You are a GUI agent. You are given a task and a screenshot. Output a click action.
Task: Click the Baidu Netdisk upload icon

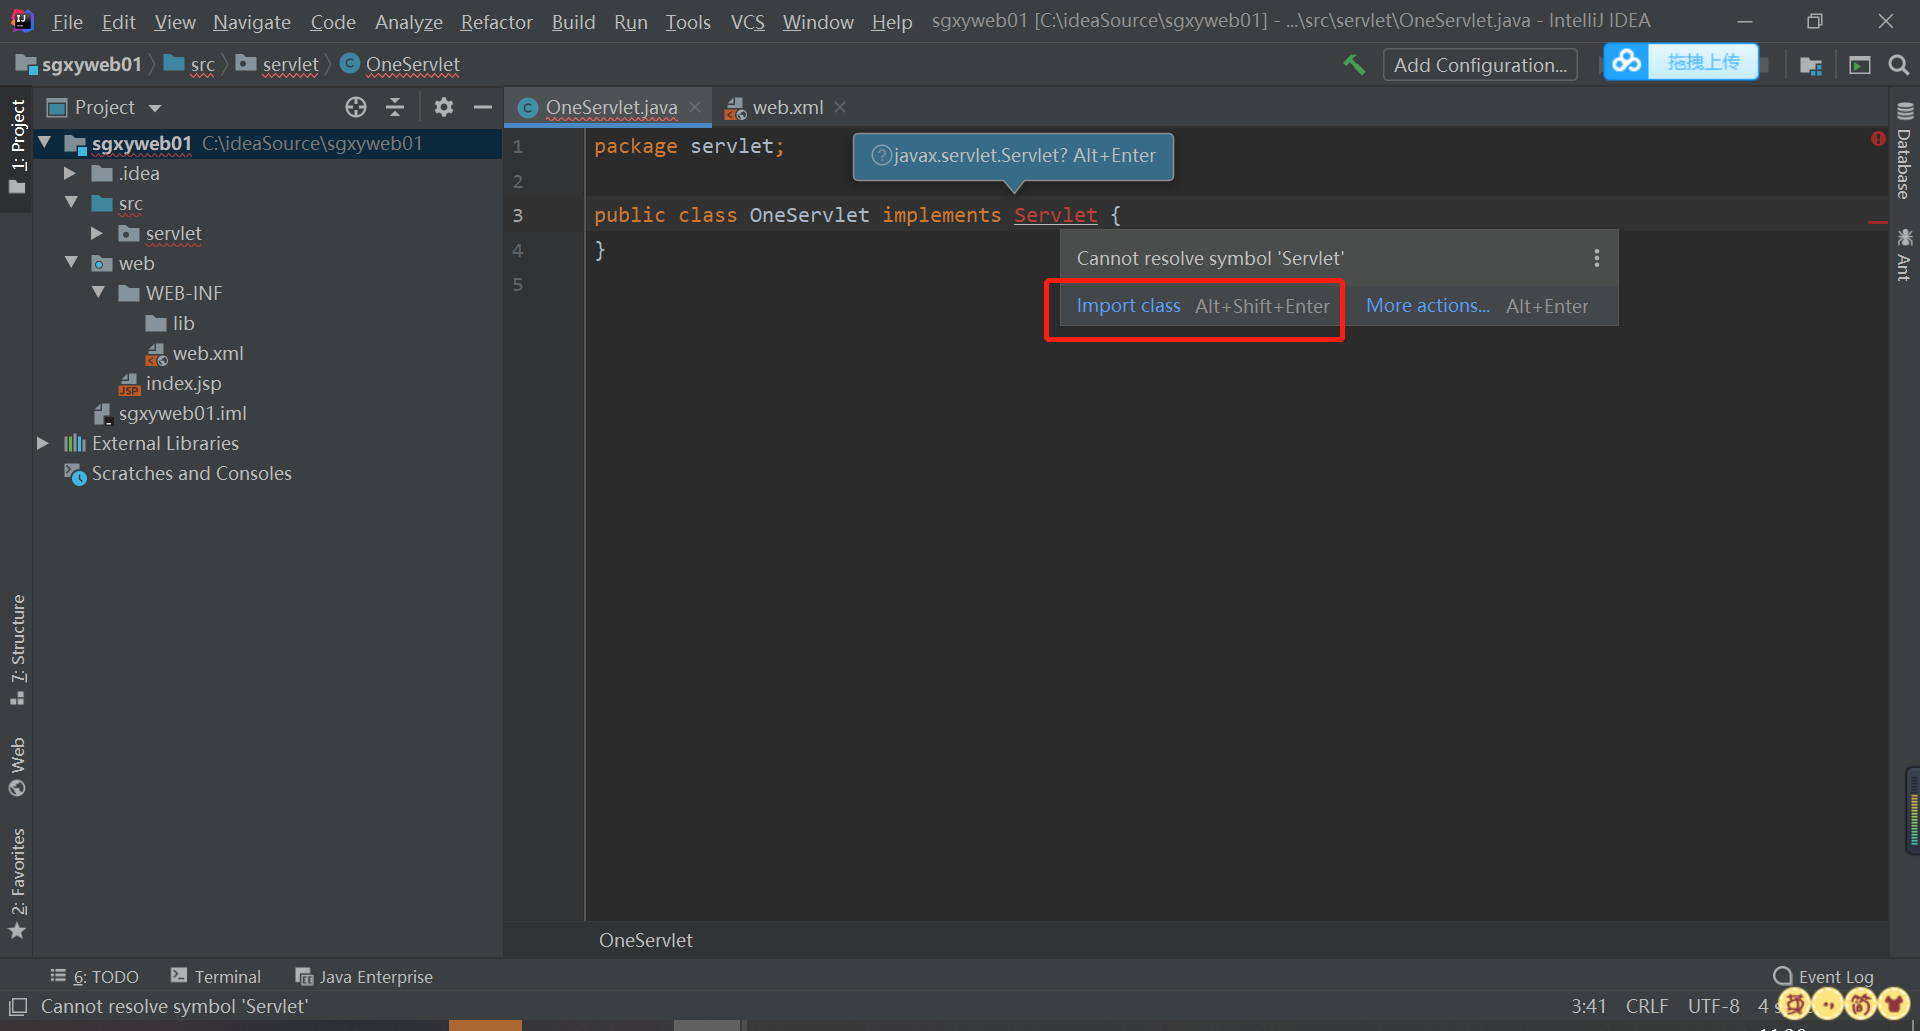click(x=1625, y=61)
